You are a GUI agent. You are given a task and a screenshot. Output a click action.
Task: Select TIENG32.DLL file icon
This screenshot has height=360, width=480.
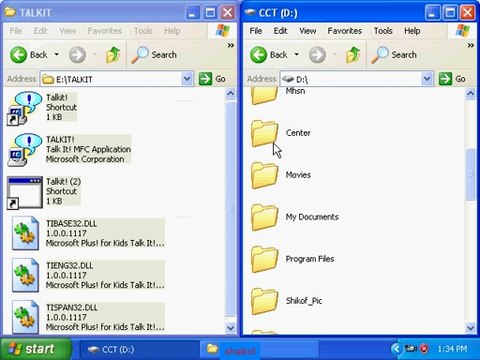25,275
